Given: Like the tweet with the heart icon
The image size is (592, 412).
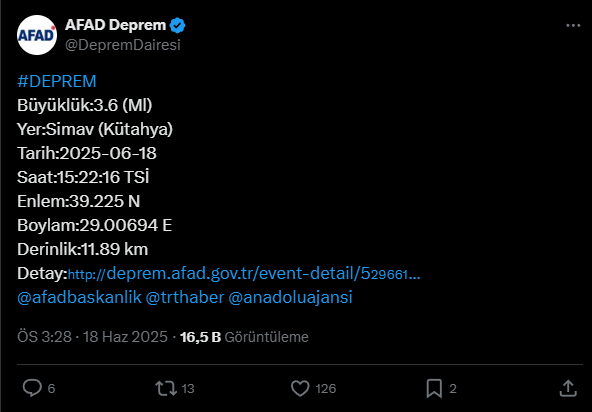Looking at the screenshot, I should click(x=300, y=388).
